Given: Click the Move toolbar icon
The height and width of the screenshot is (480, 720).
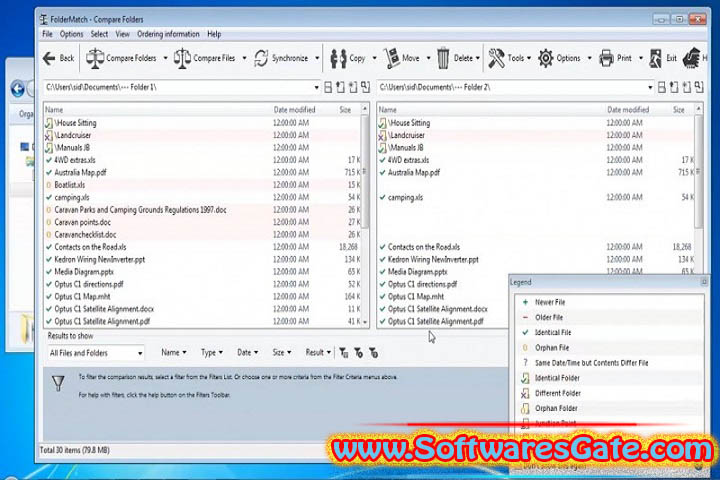Looking at the screenshot, I should pyautogui.click(x=392, y=58).
